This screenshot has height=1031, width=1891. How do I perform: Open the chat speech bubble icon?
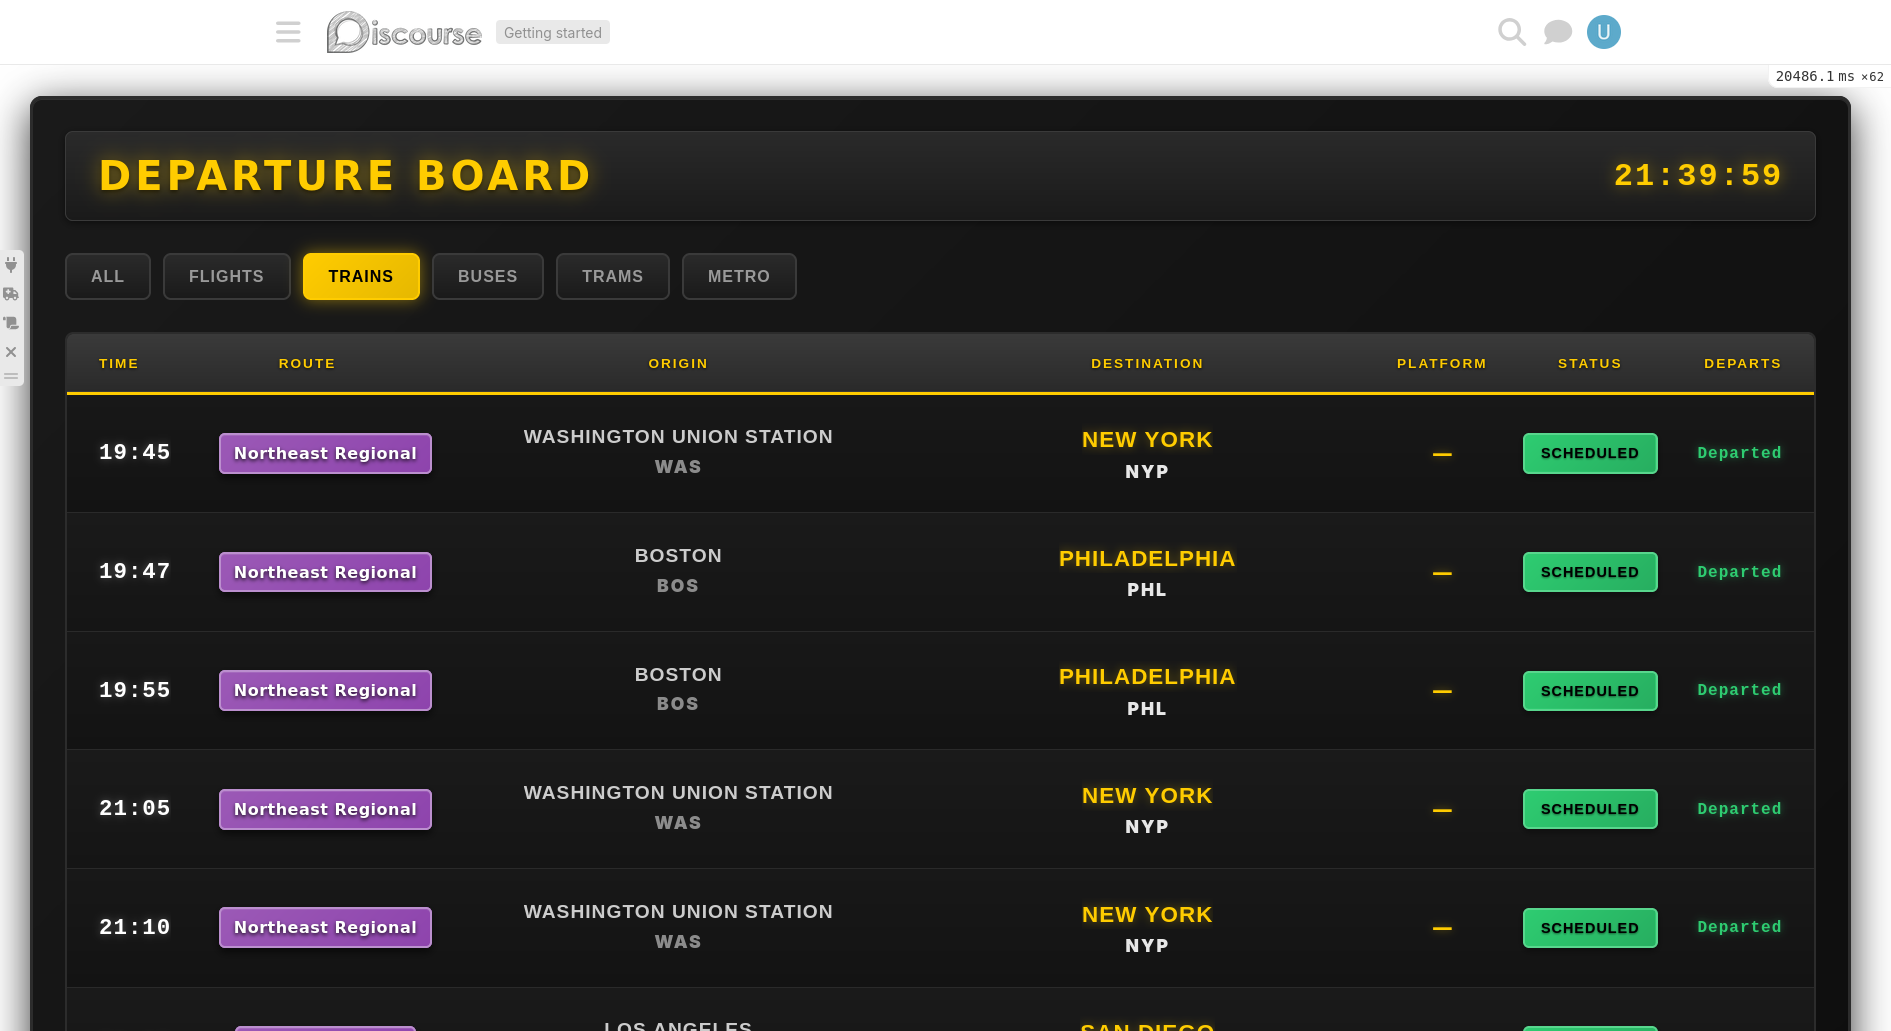1557,32
